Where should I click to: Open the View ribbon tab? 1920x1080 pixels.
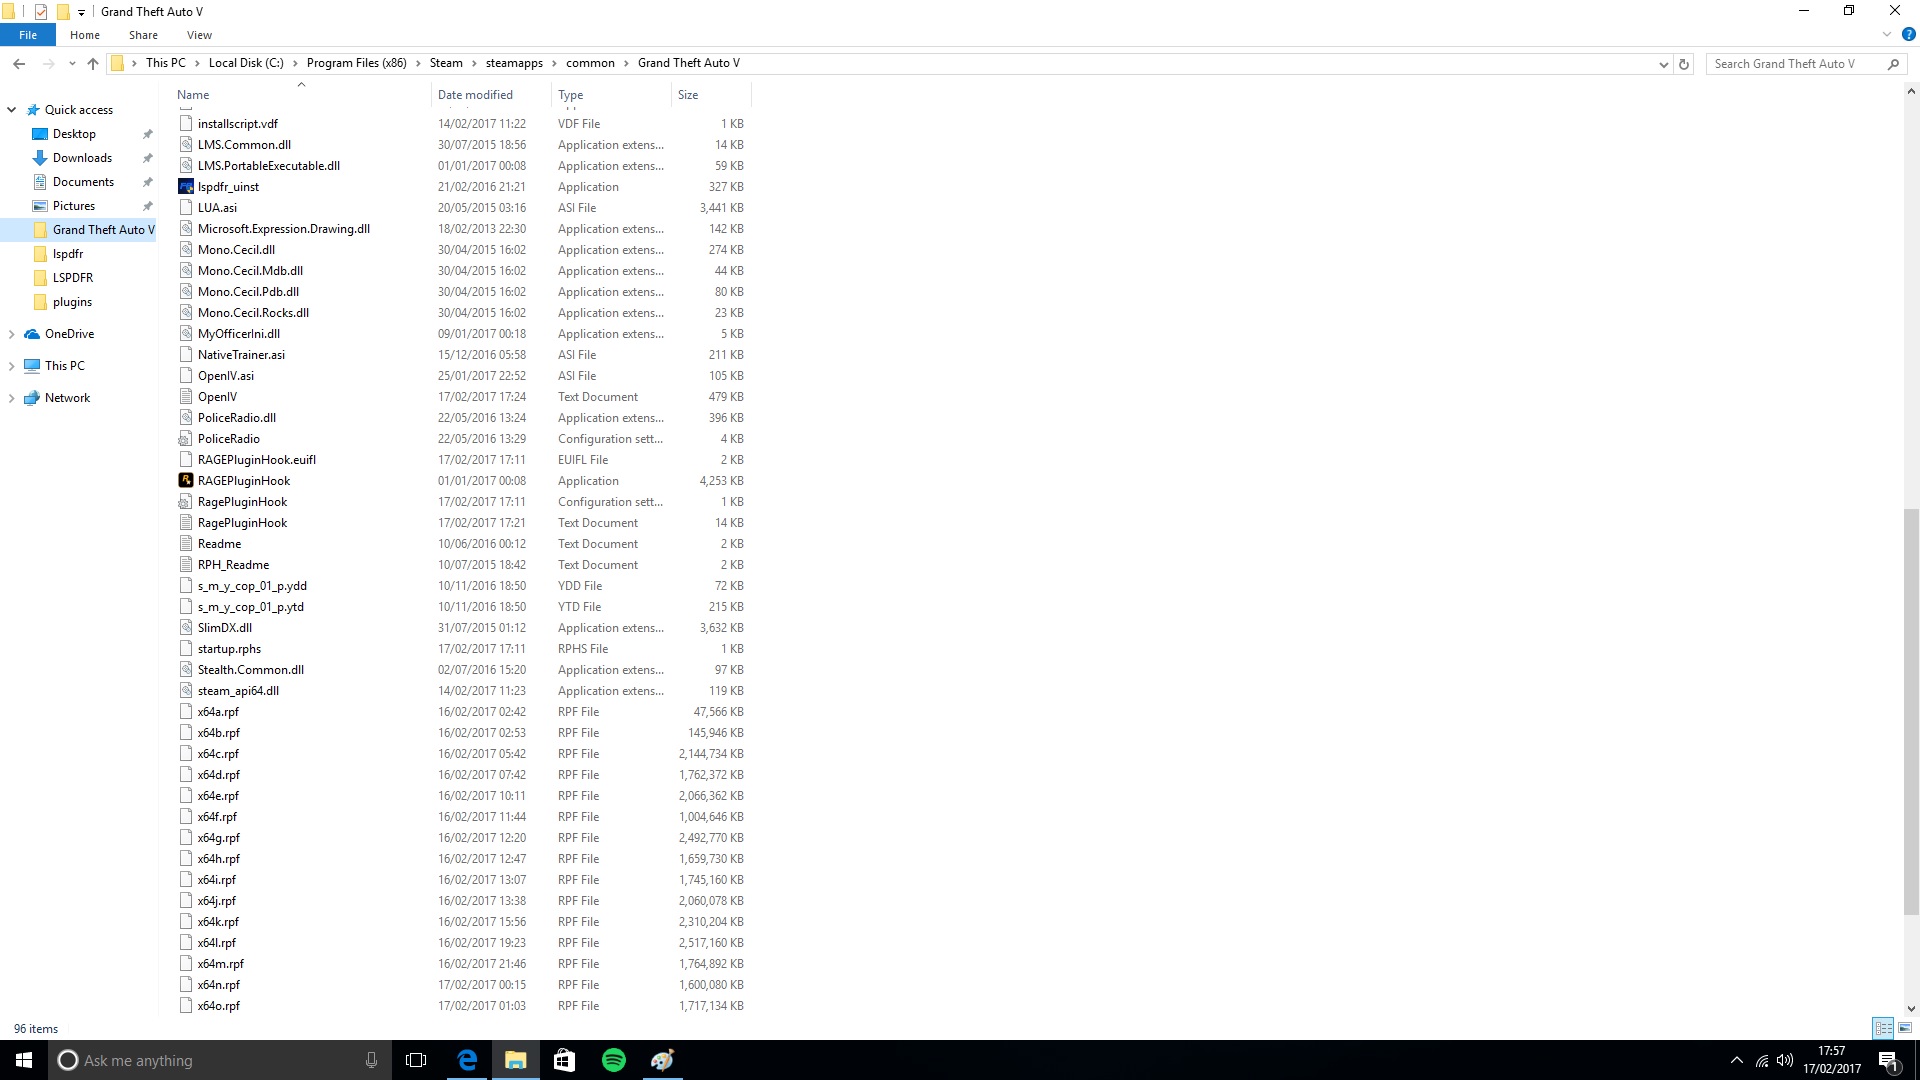coord(199,35)
